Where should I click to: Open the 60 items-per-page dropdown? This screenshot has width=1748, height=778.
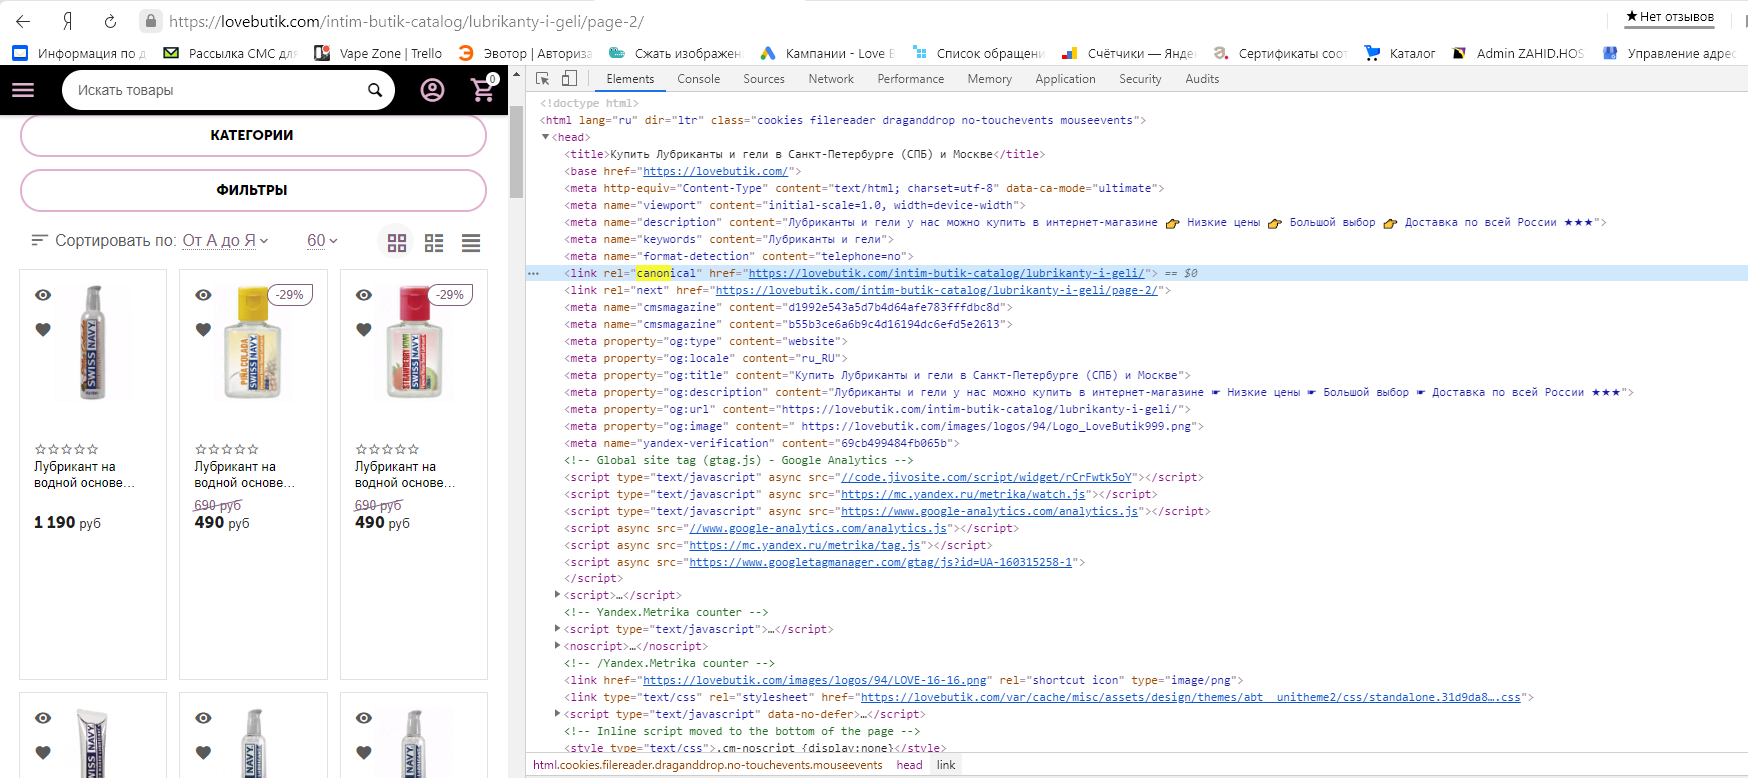coord(322,241)
